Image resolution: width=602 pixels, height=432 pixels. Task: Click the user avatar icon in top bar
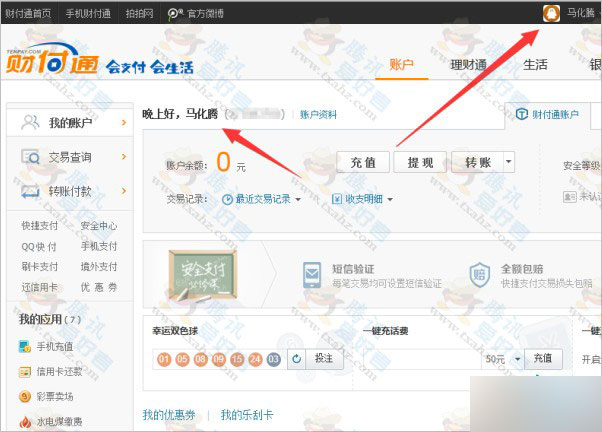[549, 13]
